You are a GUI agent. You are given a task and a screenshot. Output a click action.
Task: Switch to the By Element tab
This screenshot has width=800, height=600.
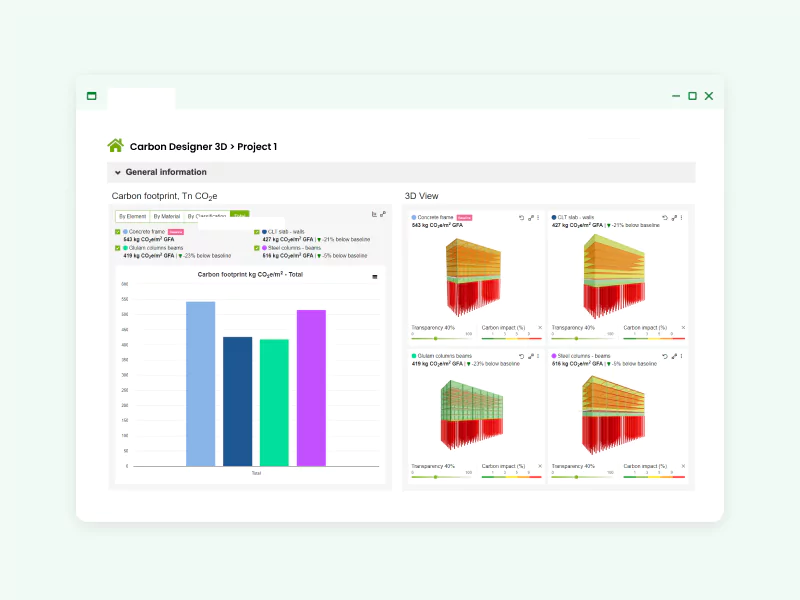click(x=132, y=216)
